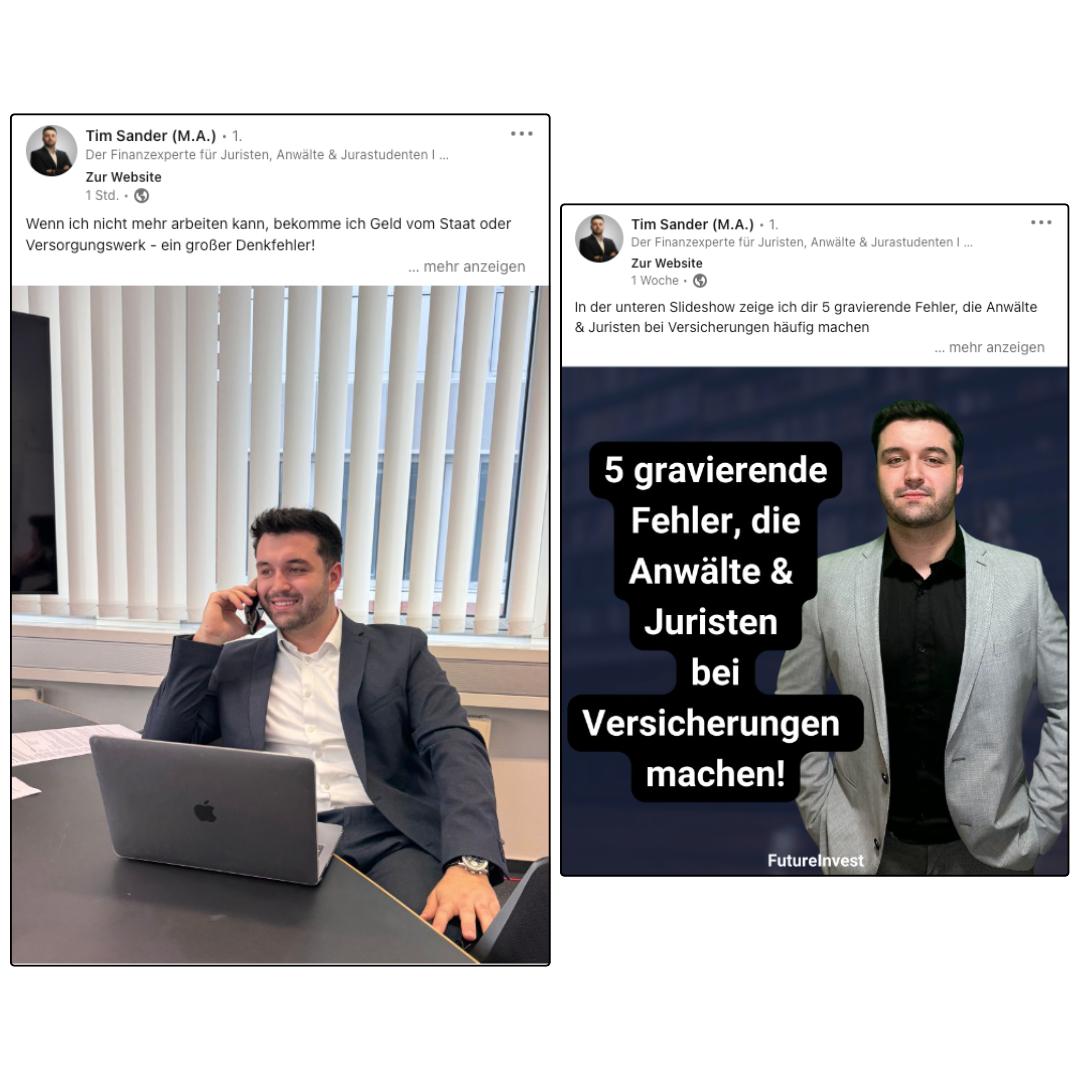The image size is (1080, 1080).
Task: Click Tim Sander (M.A.) name on left post
Action: click(x=151, y=136)
